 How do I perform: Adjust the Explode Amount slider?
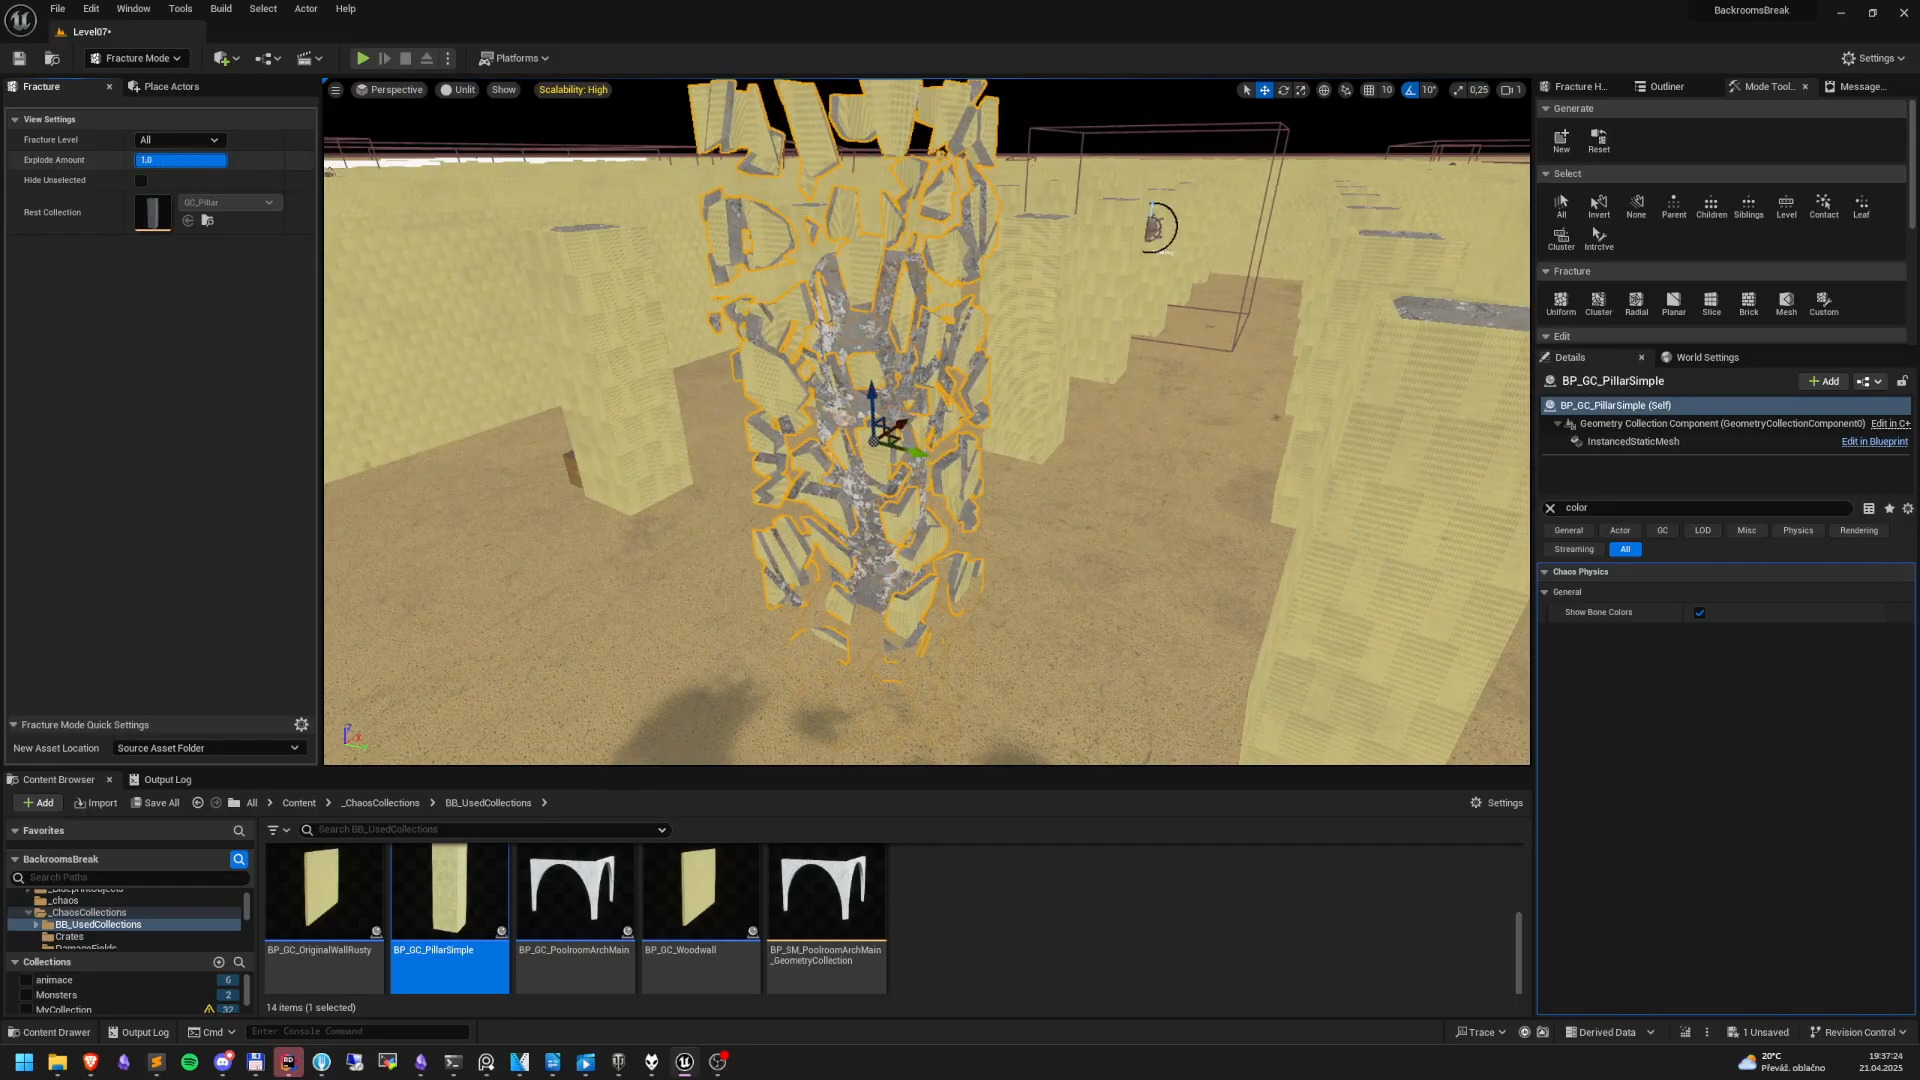pyautogui.click(x=181, y=160)
